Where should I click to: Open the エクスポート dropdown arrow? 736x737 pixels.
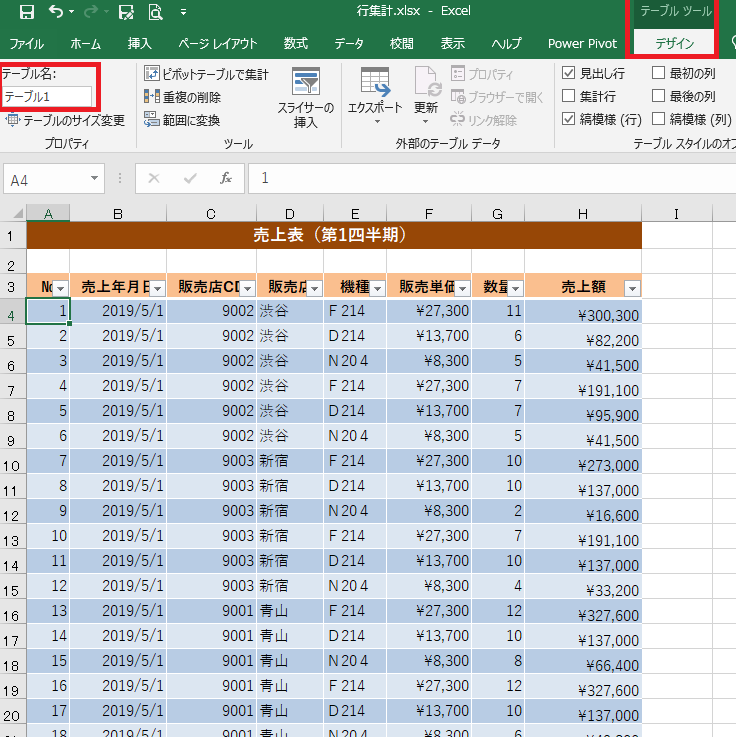[x=376, y=122]
